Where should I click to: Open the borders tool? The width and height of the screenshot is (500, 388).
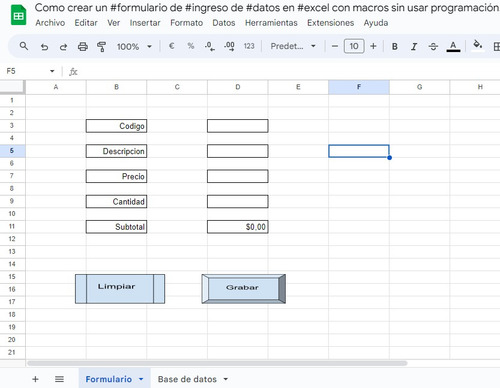tap(496, 47)
